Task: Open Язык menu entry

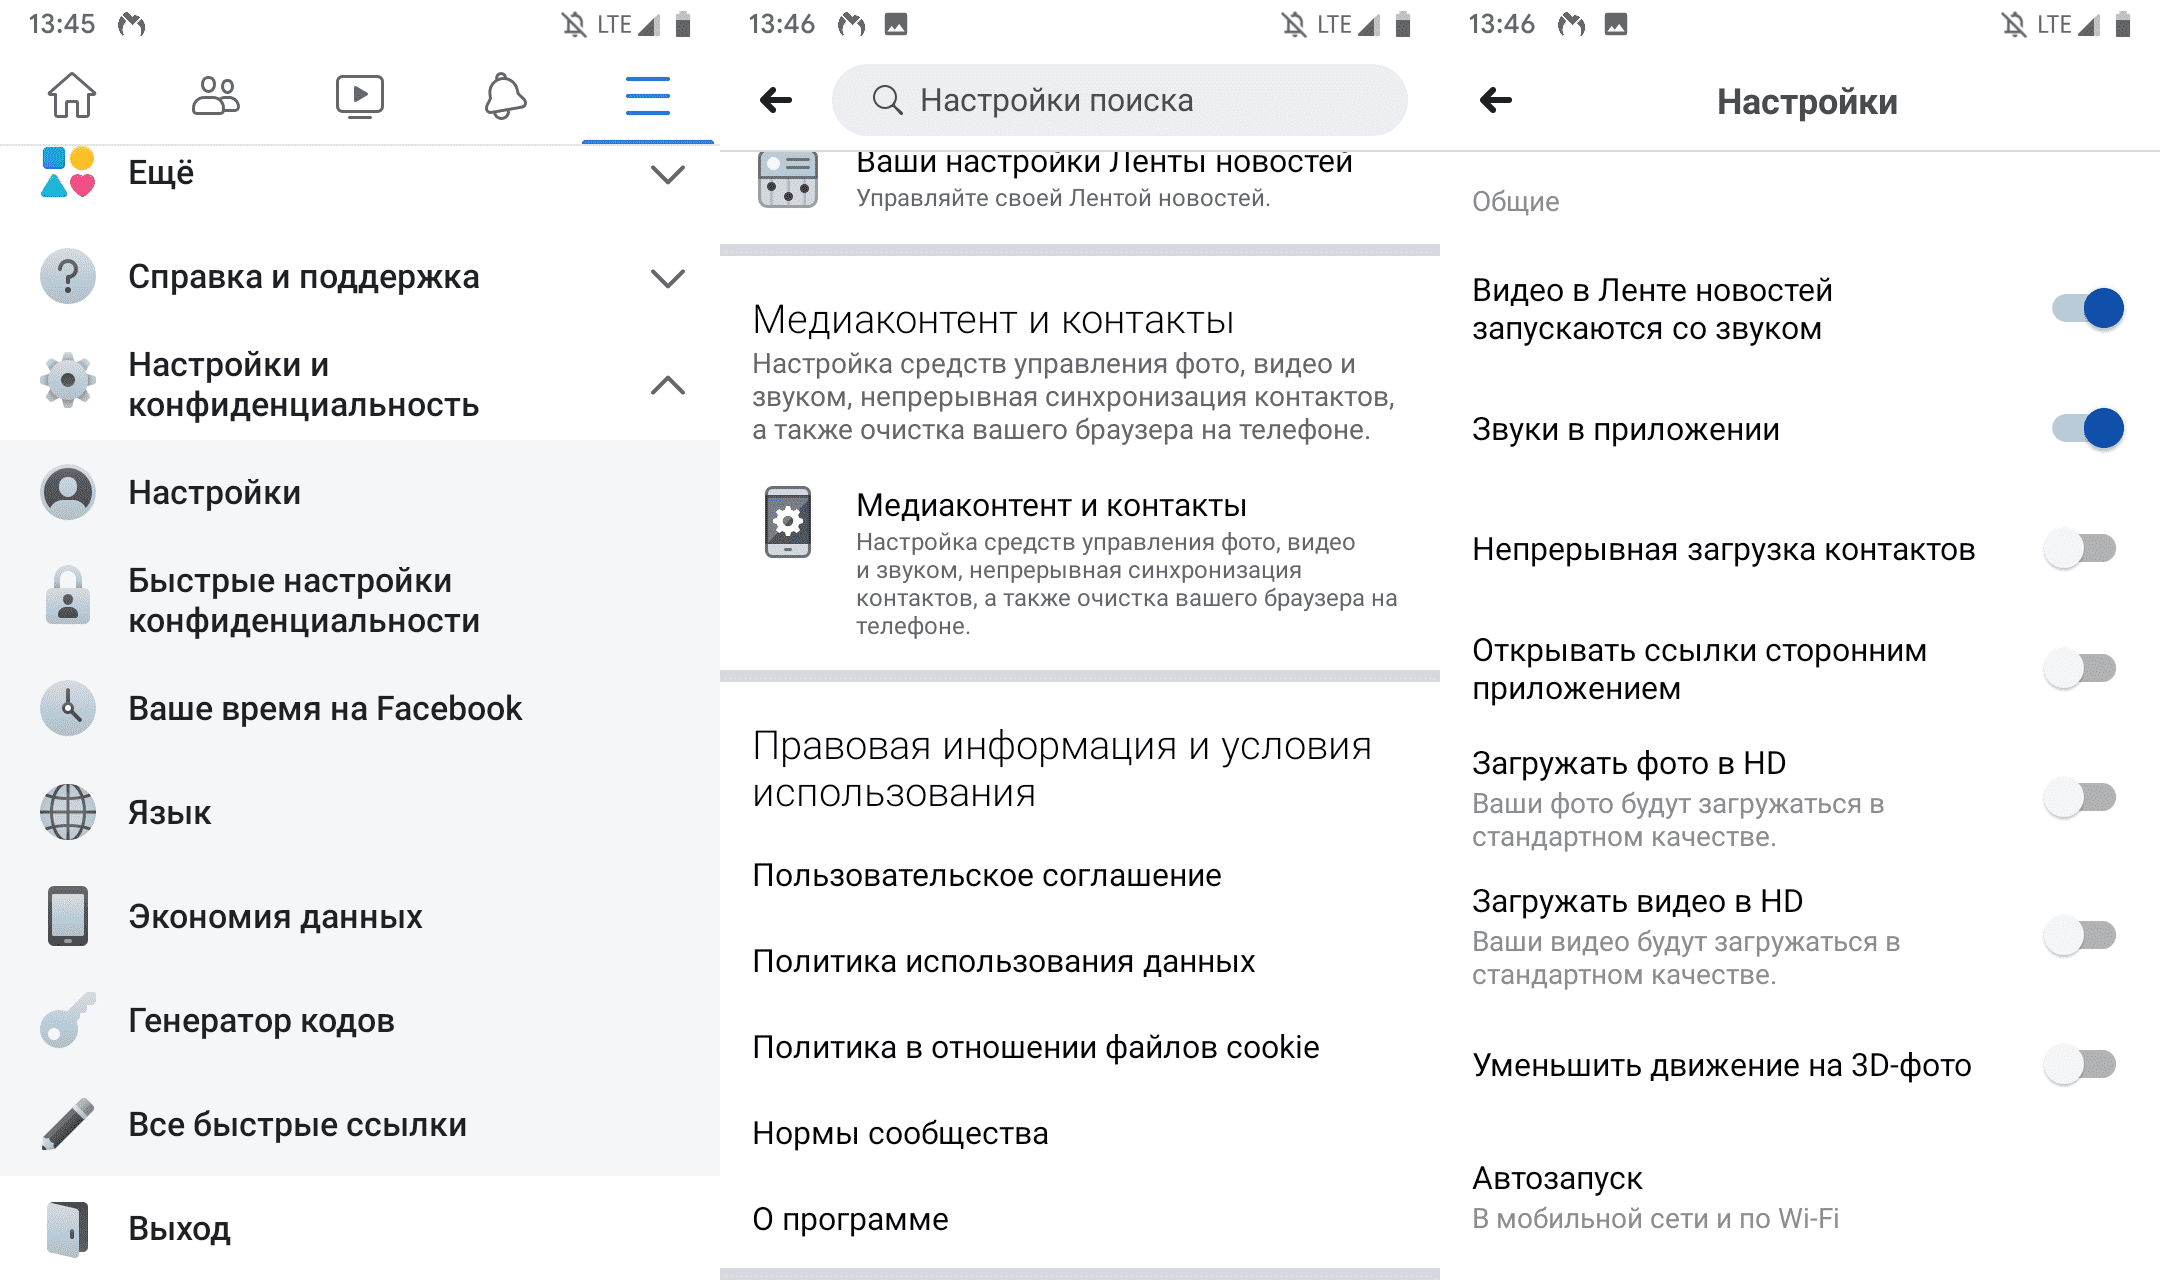Action: tap(360, 812)
